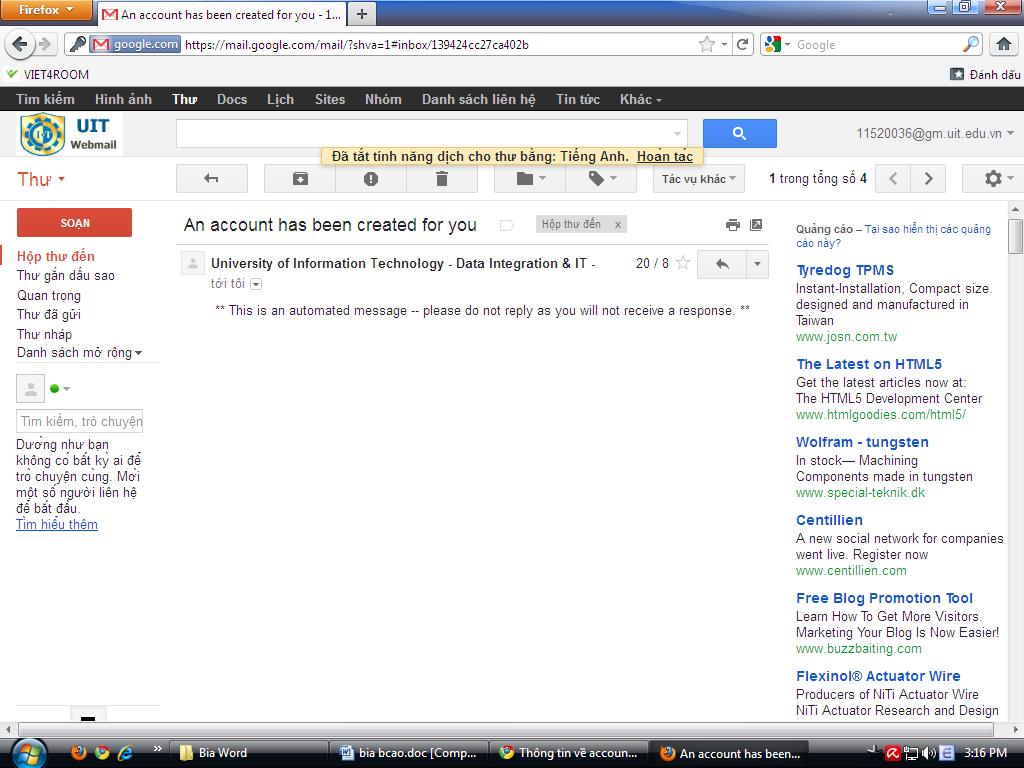Star the message from University of Information Technology
The height and width of the screenshot is (768, 1024).
(683, 263)
